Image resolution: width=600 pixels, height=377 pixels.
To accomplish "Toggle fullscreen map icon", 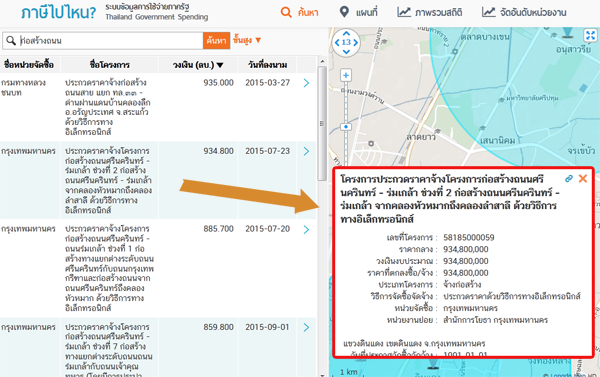I will 591,35.
